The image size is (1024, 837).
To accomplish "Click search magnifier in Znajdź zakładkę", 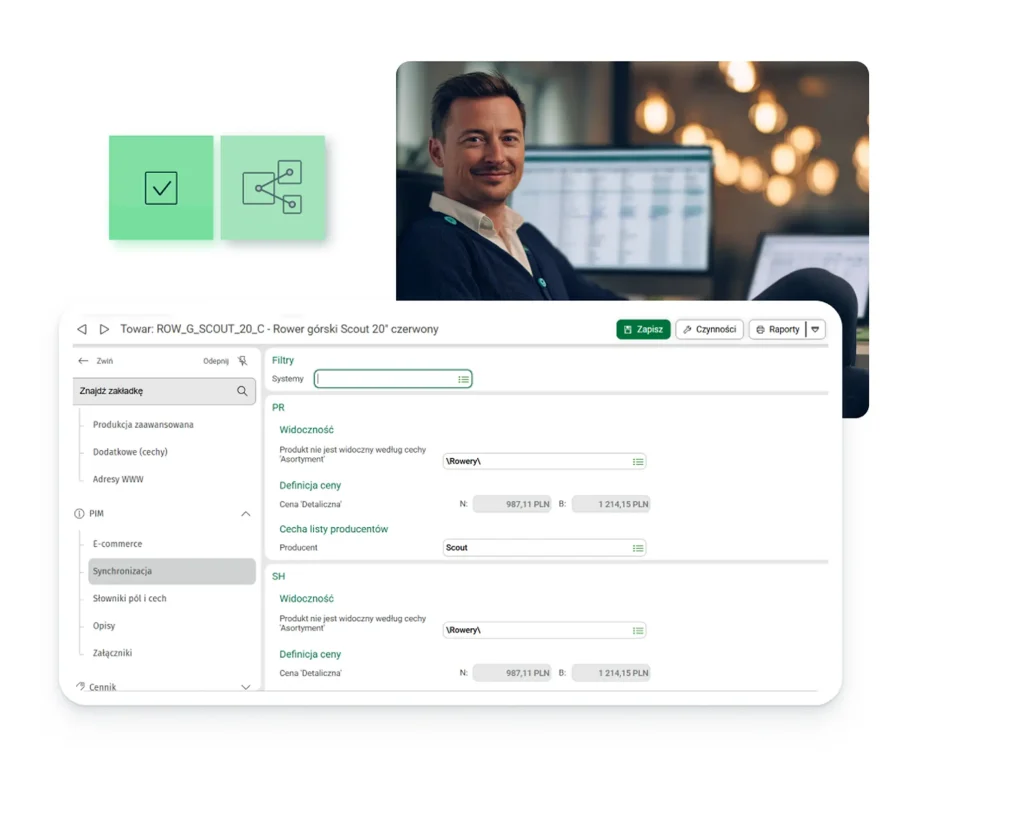I will coord(242,391).
